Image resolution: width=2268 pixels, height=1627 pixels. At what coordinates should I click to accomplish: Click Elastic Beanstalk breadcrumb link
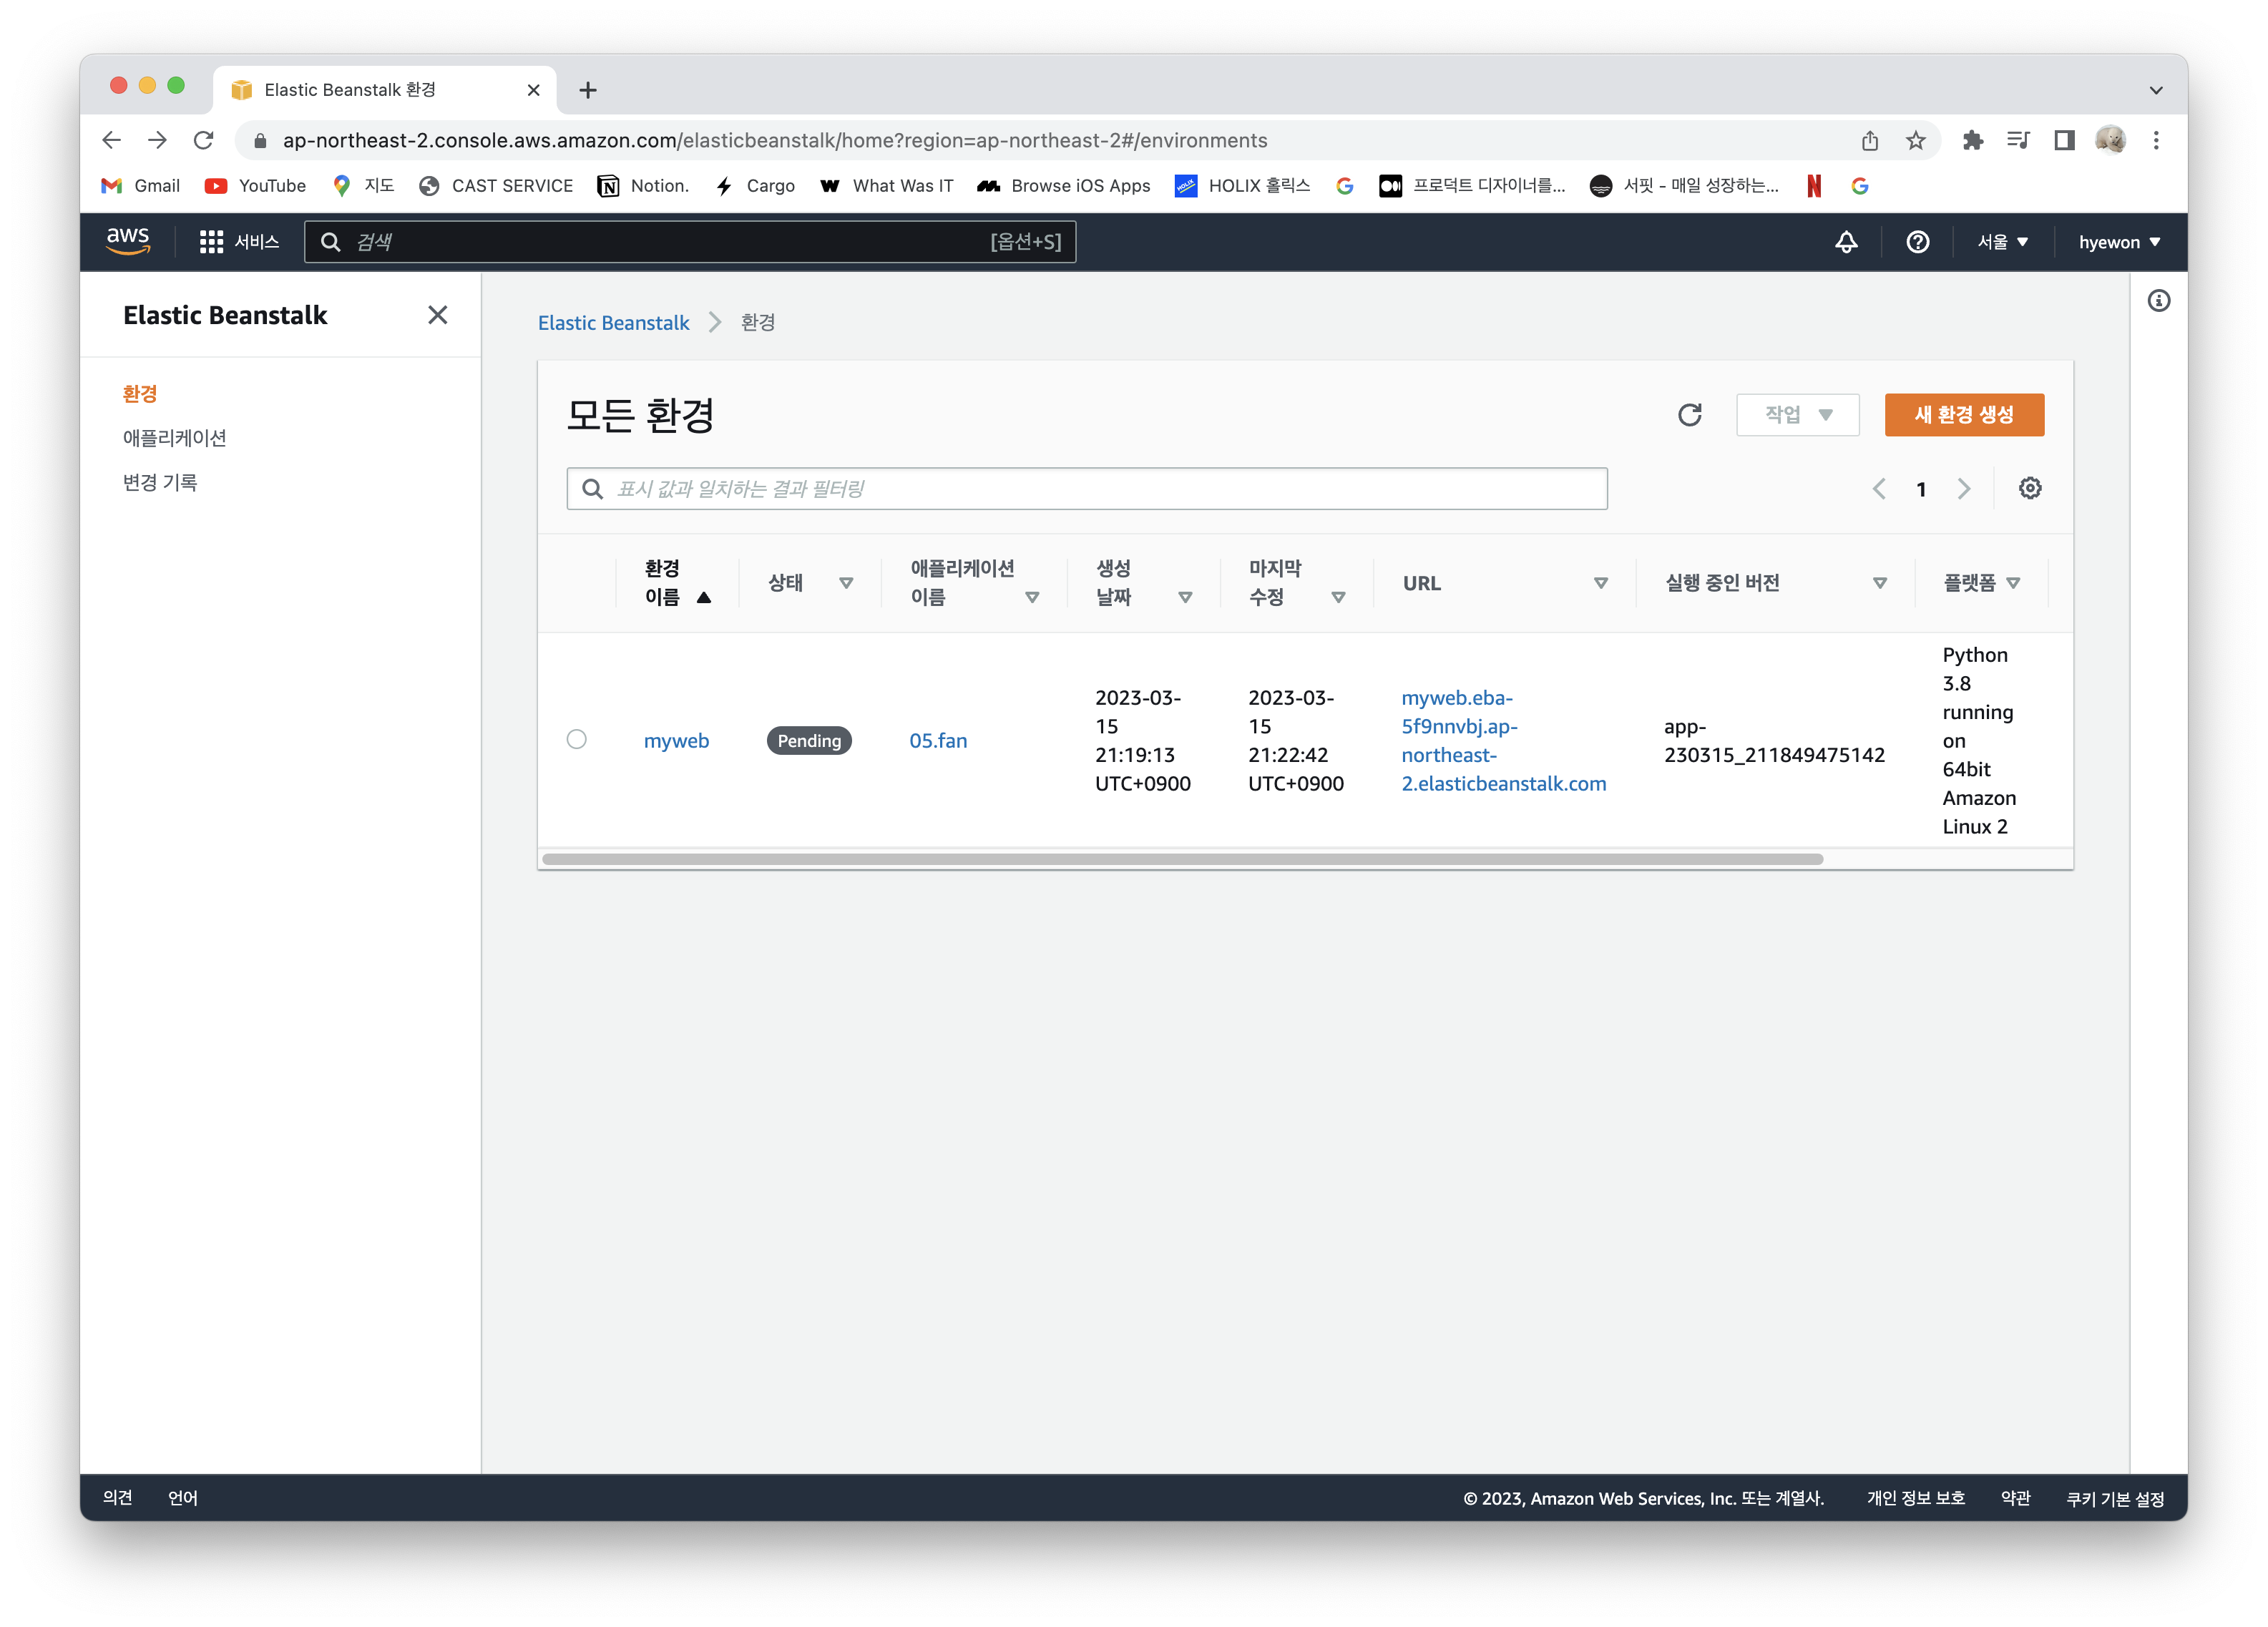613,323
